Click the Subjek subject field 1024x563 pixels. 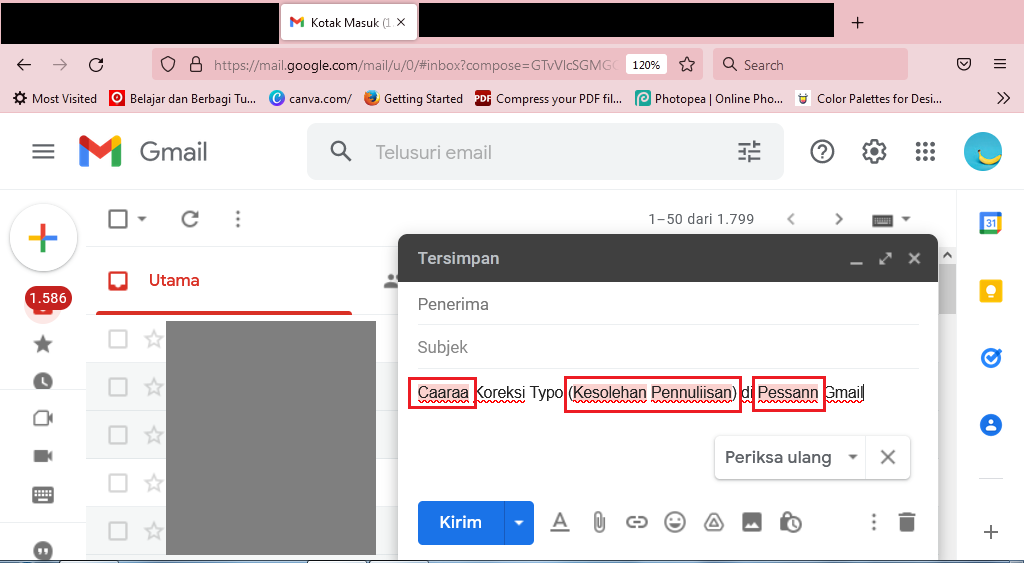[x=667, y=347]
